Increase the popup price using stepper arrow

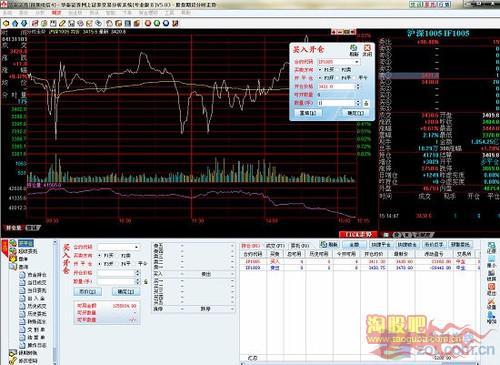point(358,85)
